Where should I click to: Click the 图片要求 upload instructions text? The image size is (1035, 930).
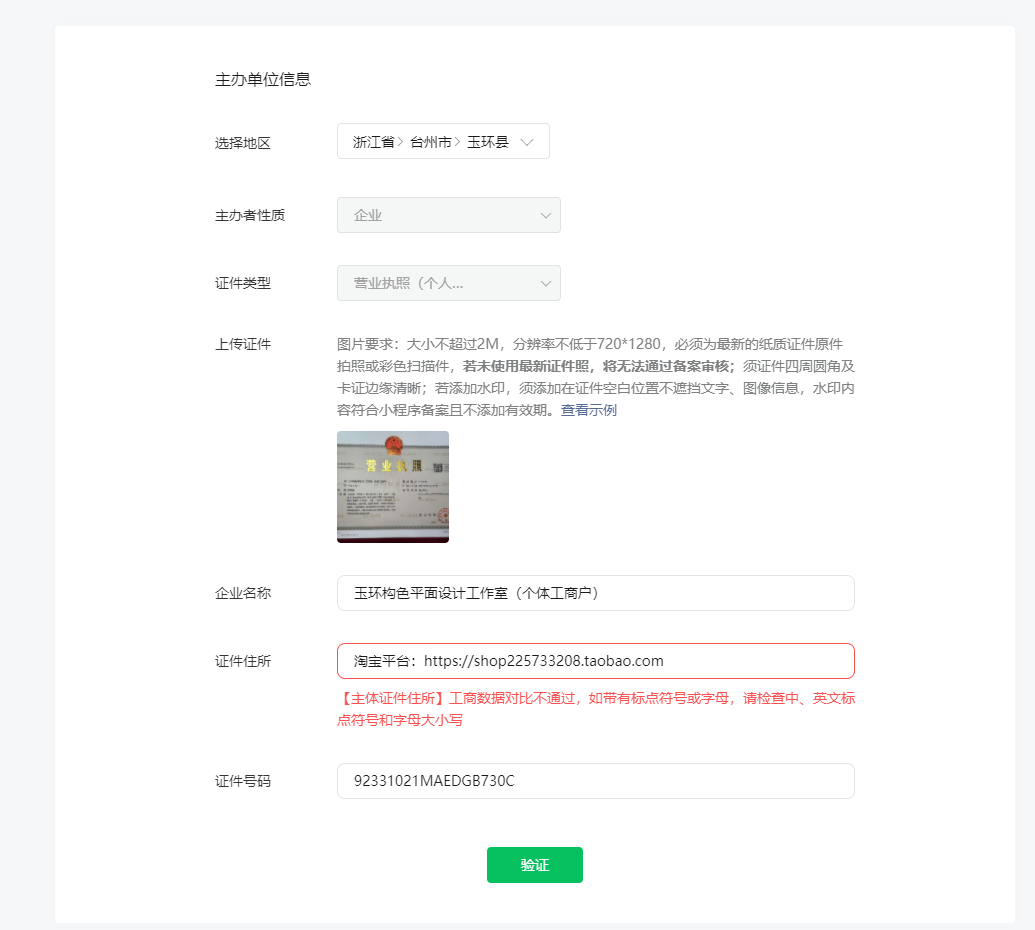tap(596, 377)
